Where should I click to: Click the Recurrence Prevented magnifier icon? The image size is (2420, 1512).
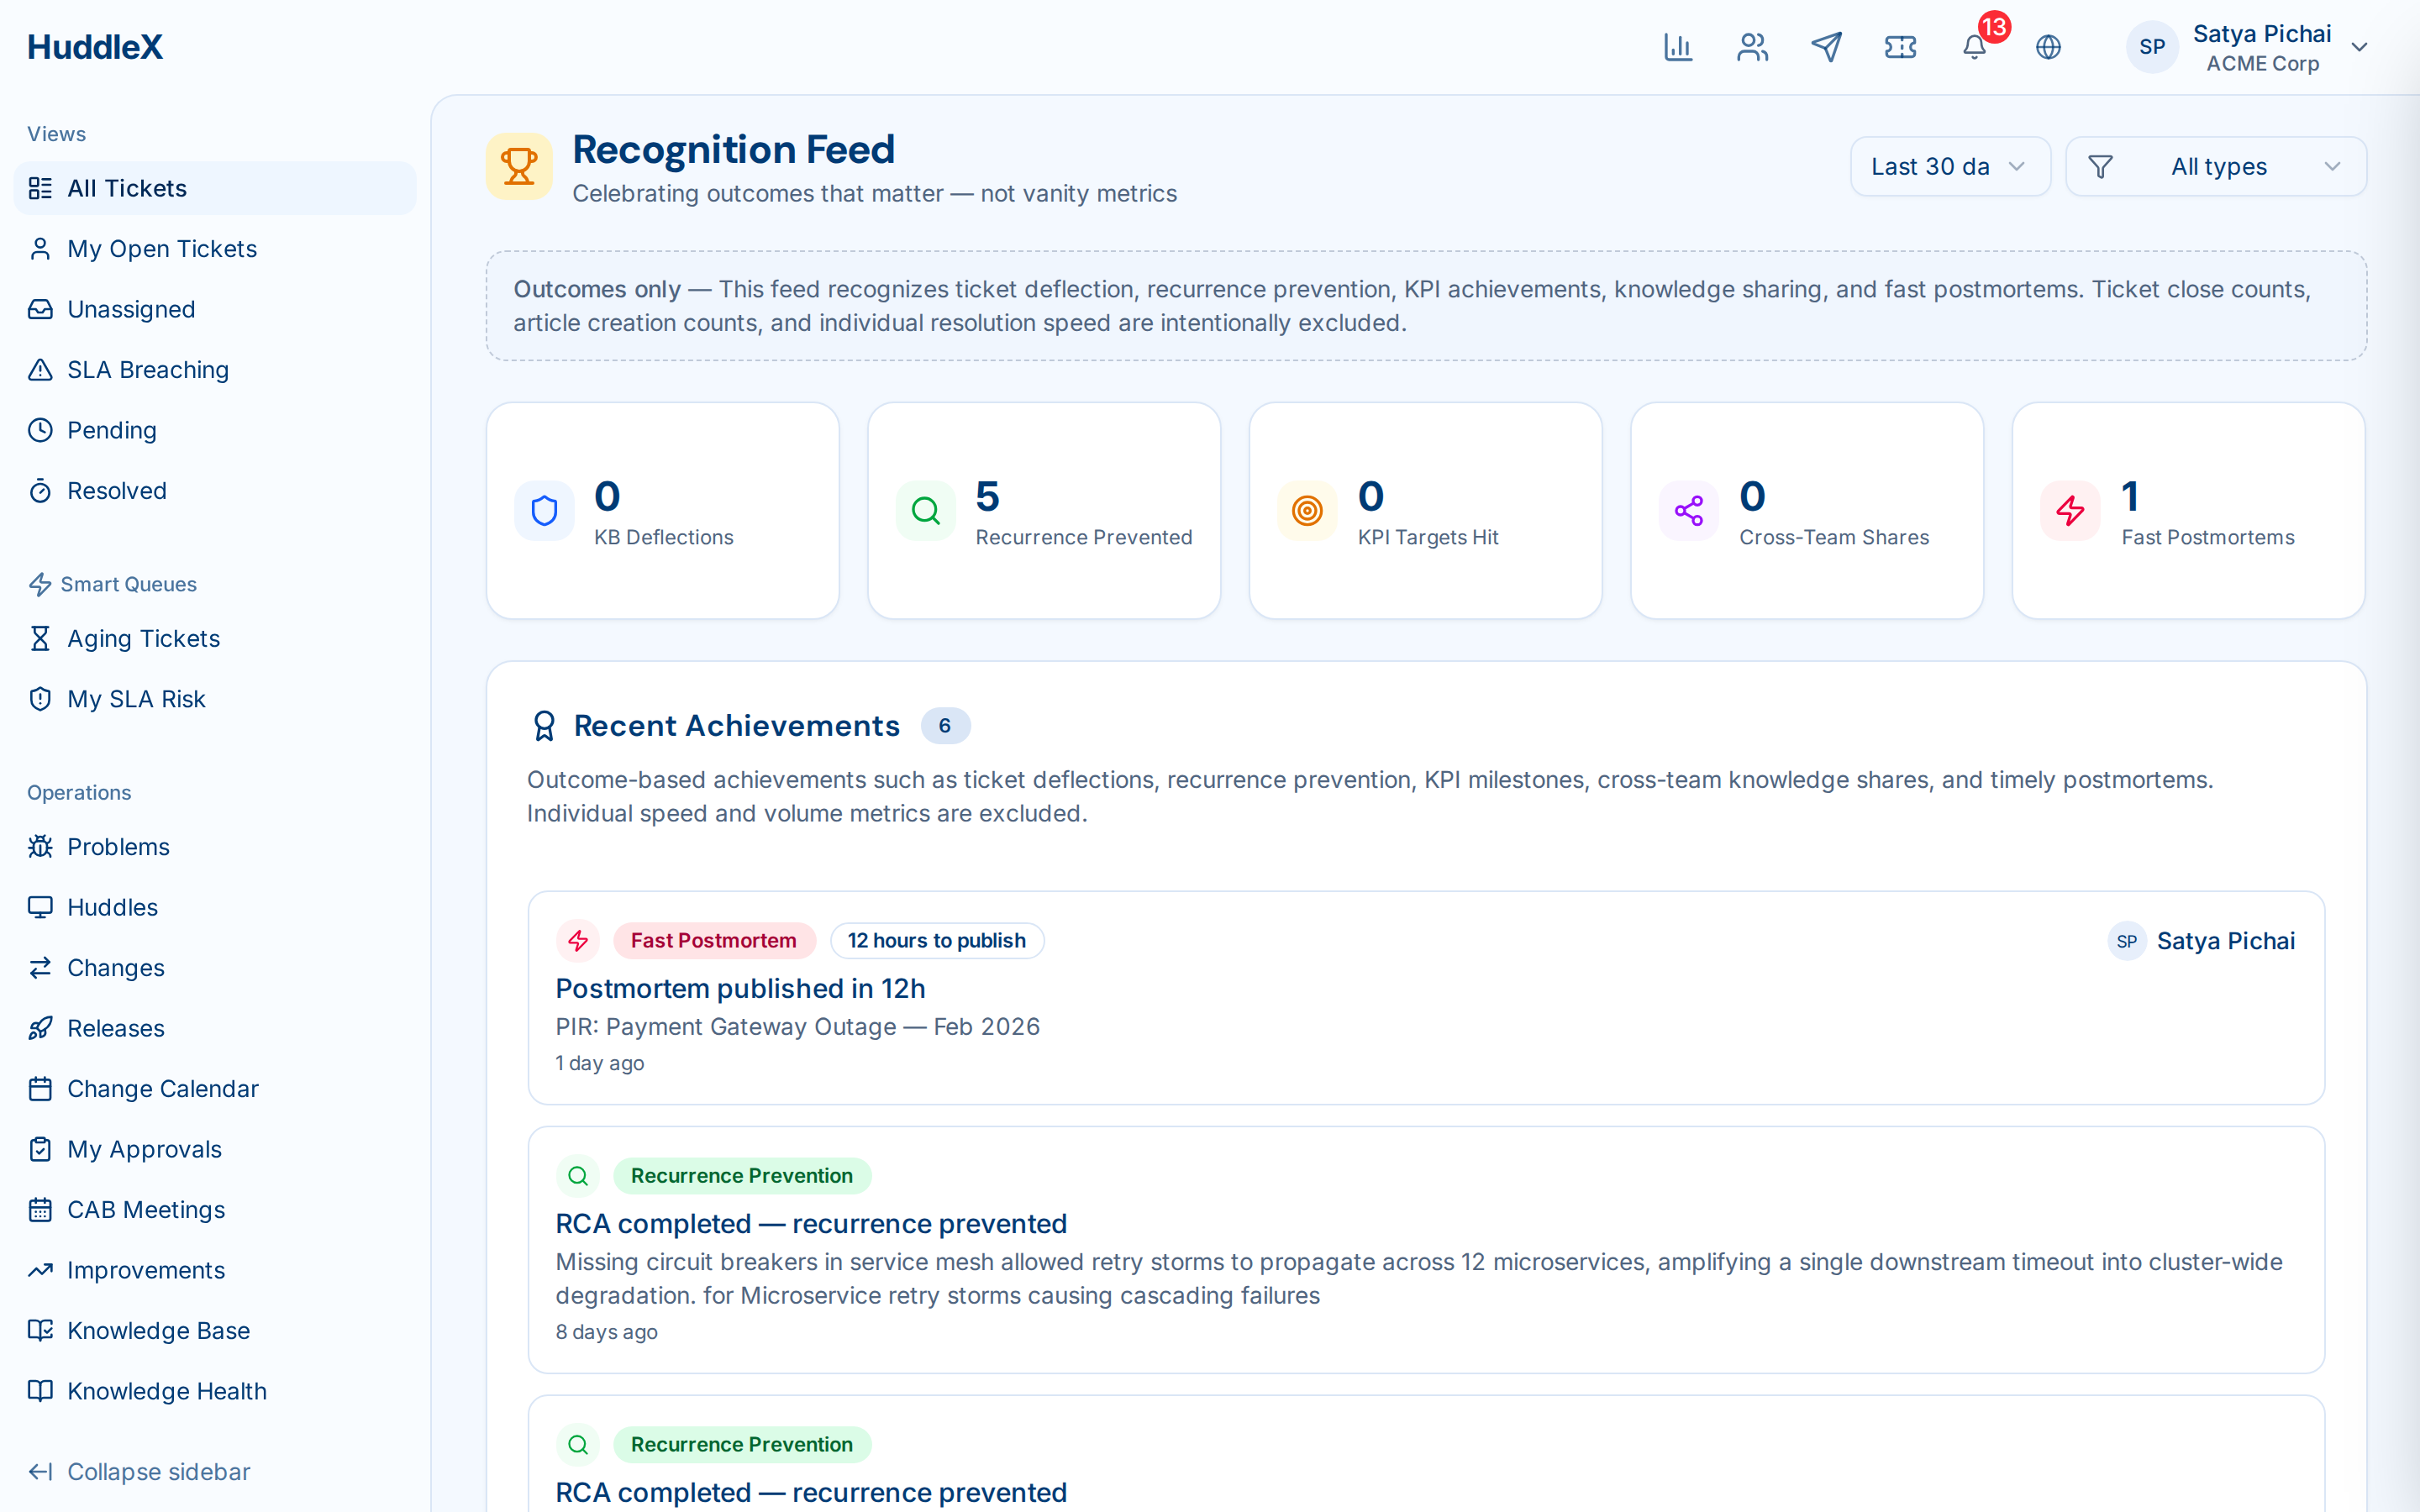pyautogui.click(x=926, y=511)
